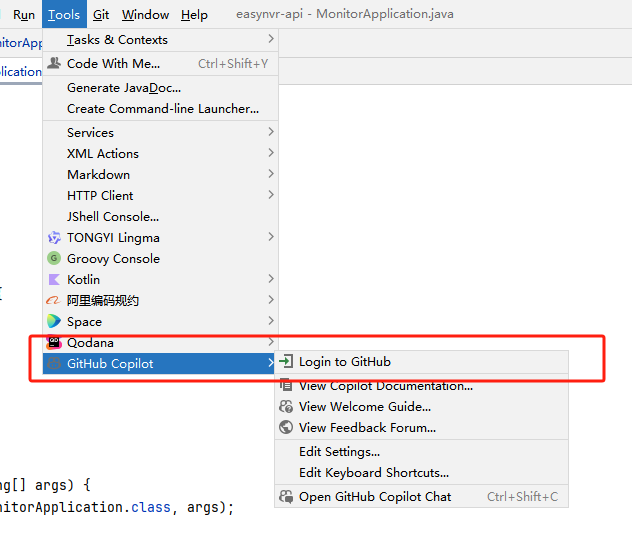Open JShell Console… from Tools menu

pos(160,216)
